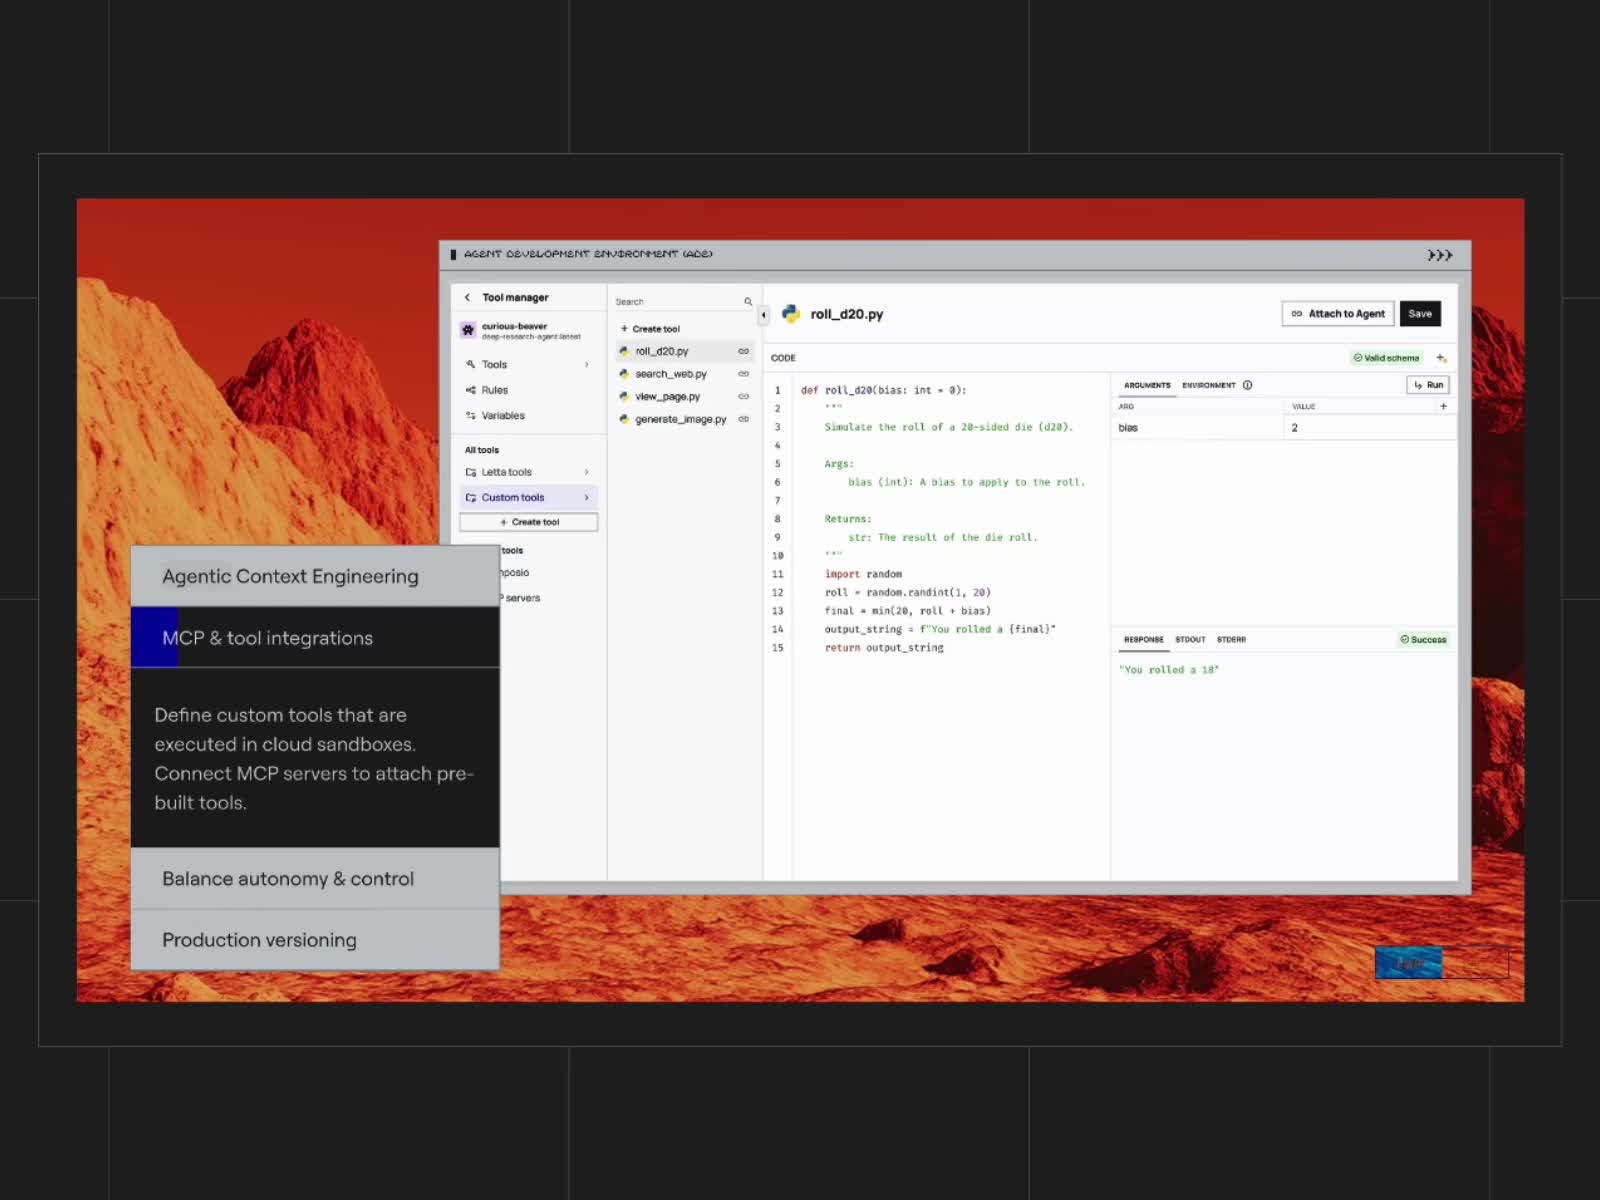This screenshot has height=1200, width=1600.
Task: Click the search magnifier icon
Action: tap(747, 301)
